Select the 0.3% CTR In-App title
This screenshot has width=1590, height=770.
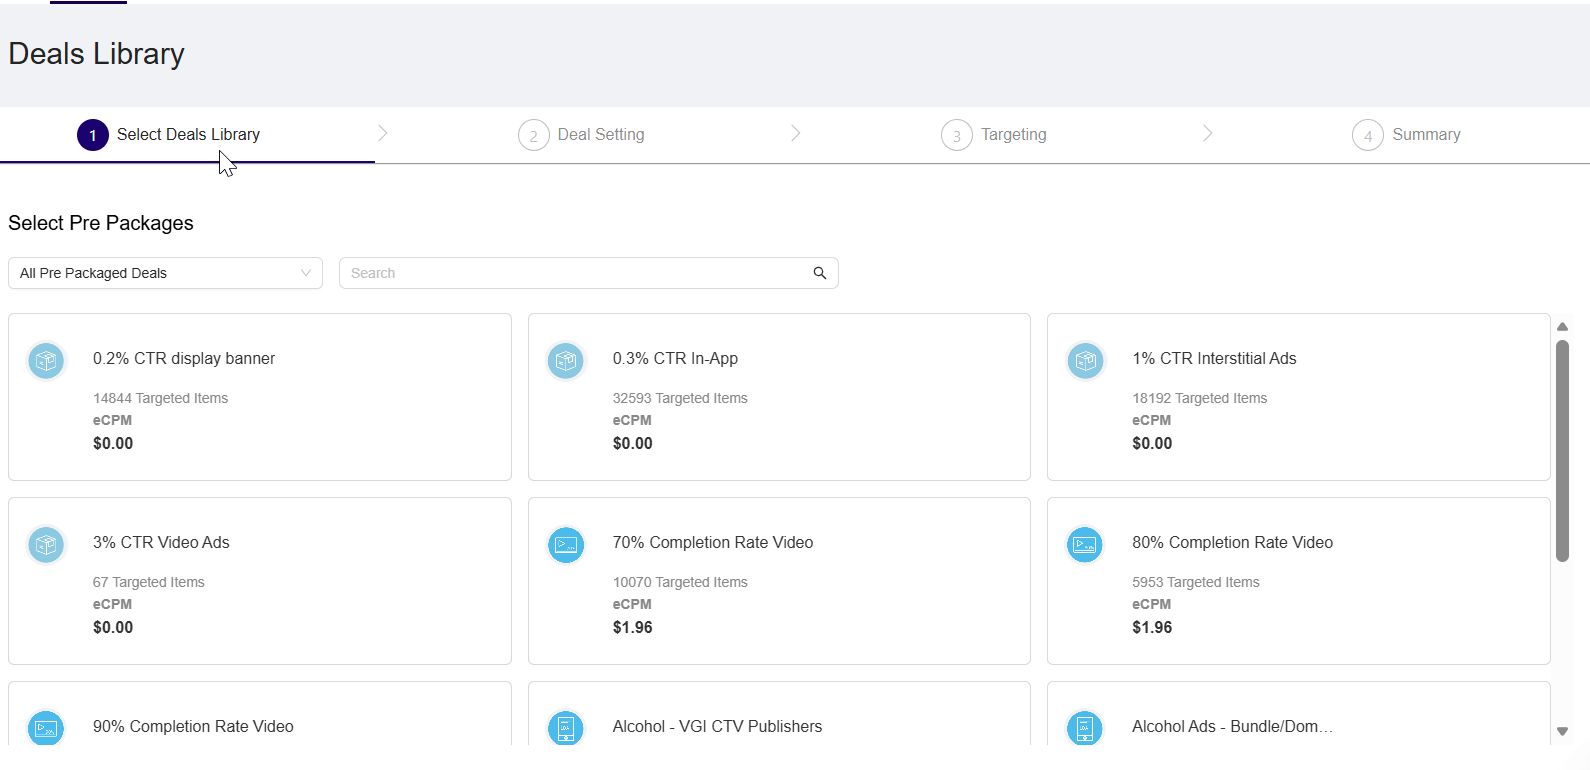[675, 358]
